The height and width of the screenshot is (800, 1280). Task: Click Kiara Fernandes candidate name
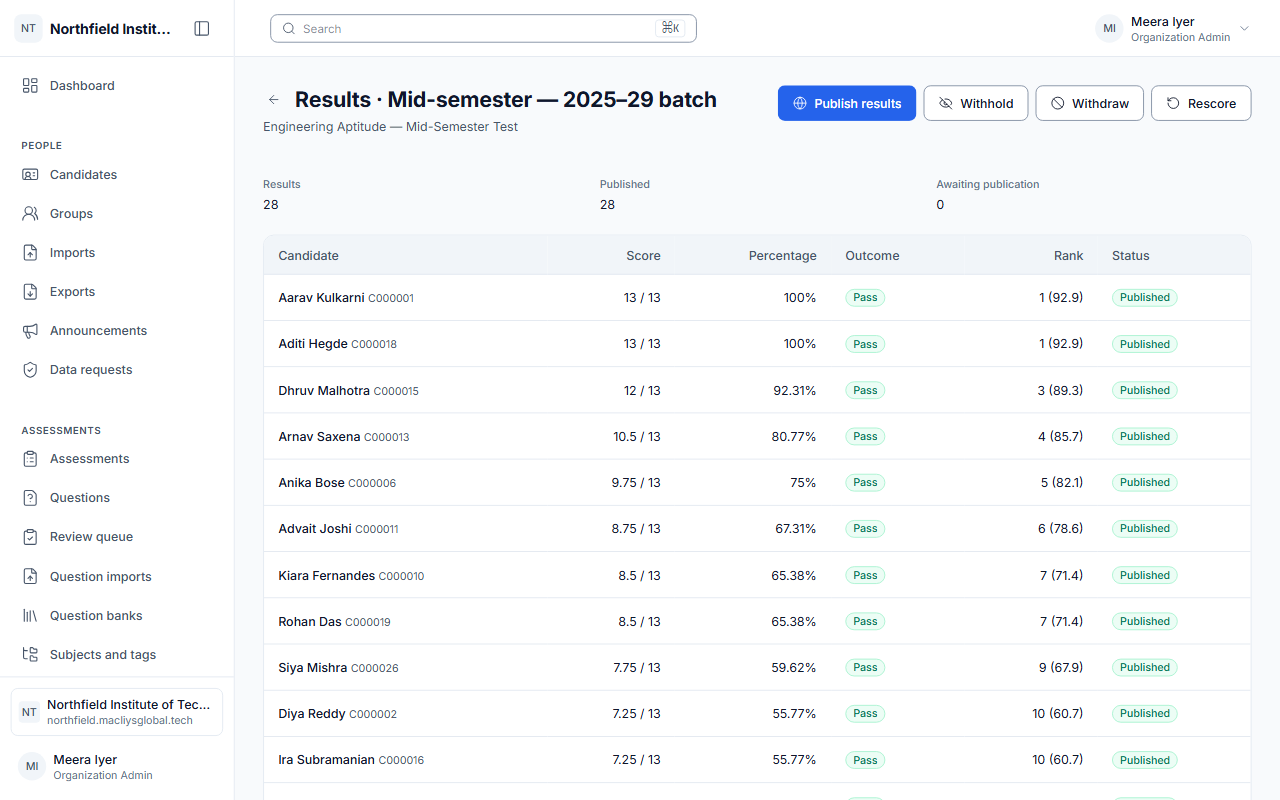pyautogui.click(x=327, y=576)
